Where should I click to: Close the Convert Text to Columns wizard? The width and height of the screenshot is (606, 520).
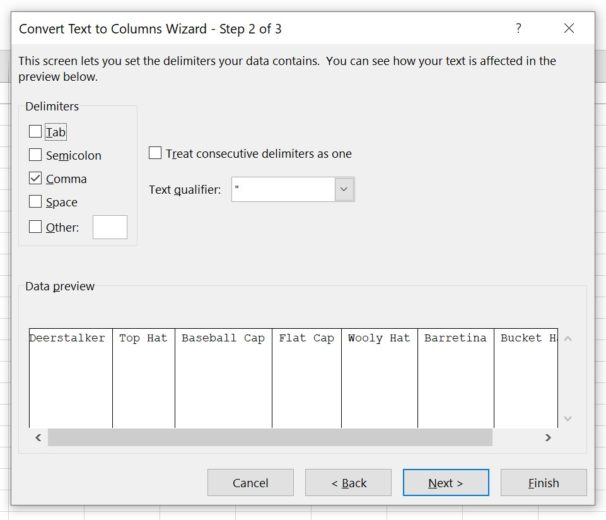coord(569,29)
